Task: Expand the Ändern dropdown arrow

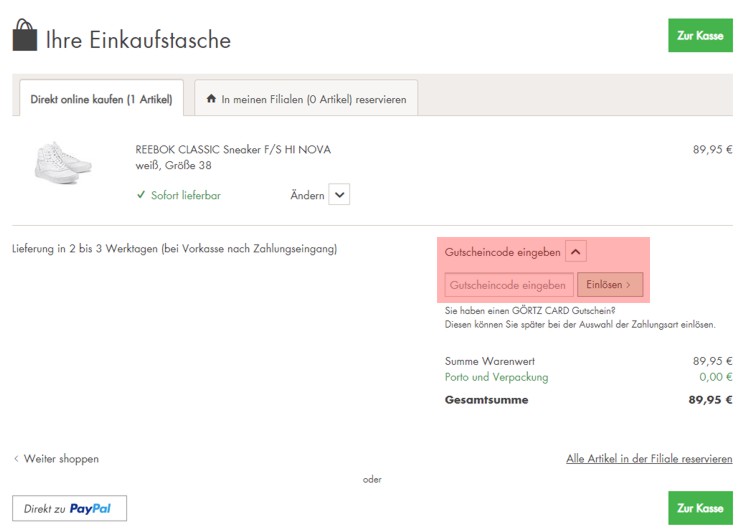Action: [x=339, y=194]
